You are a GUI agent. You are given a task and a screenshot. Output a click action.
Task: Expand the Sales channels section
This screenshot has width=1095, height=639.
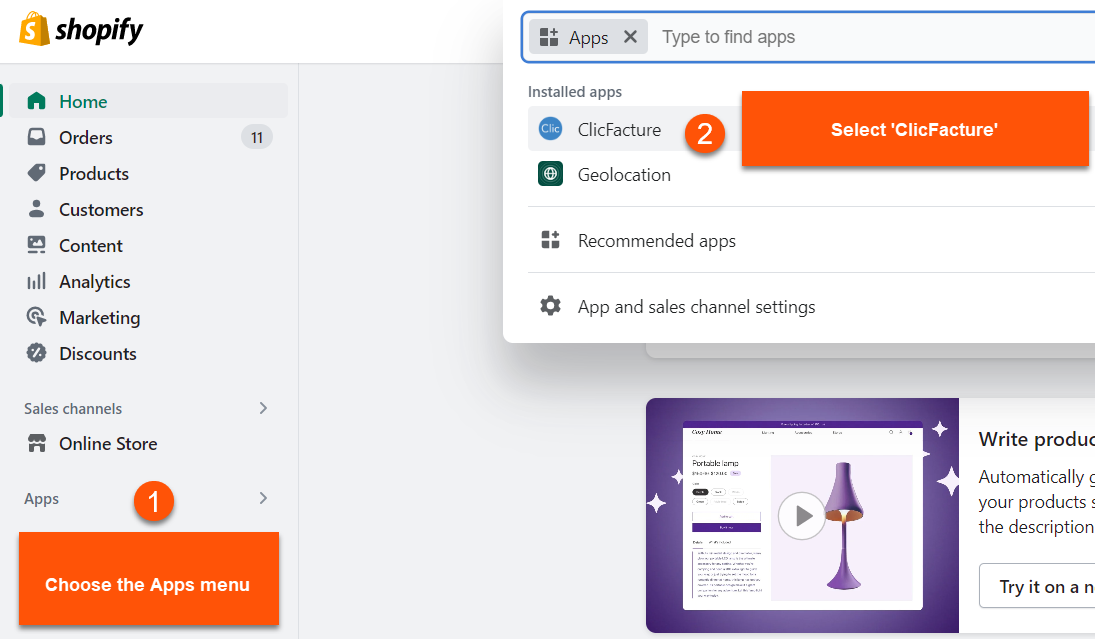263,408
